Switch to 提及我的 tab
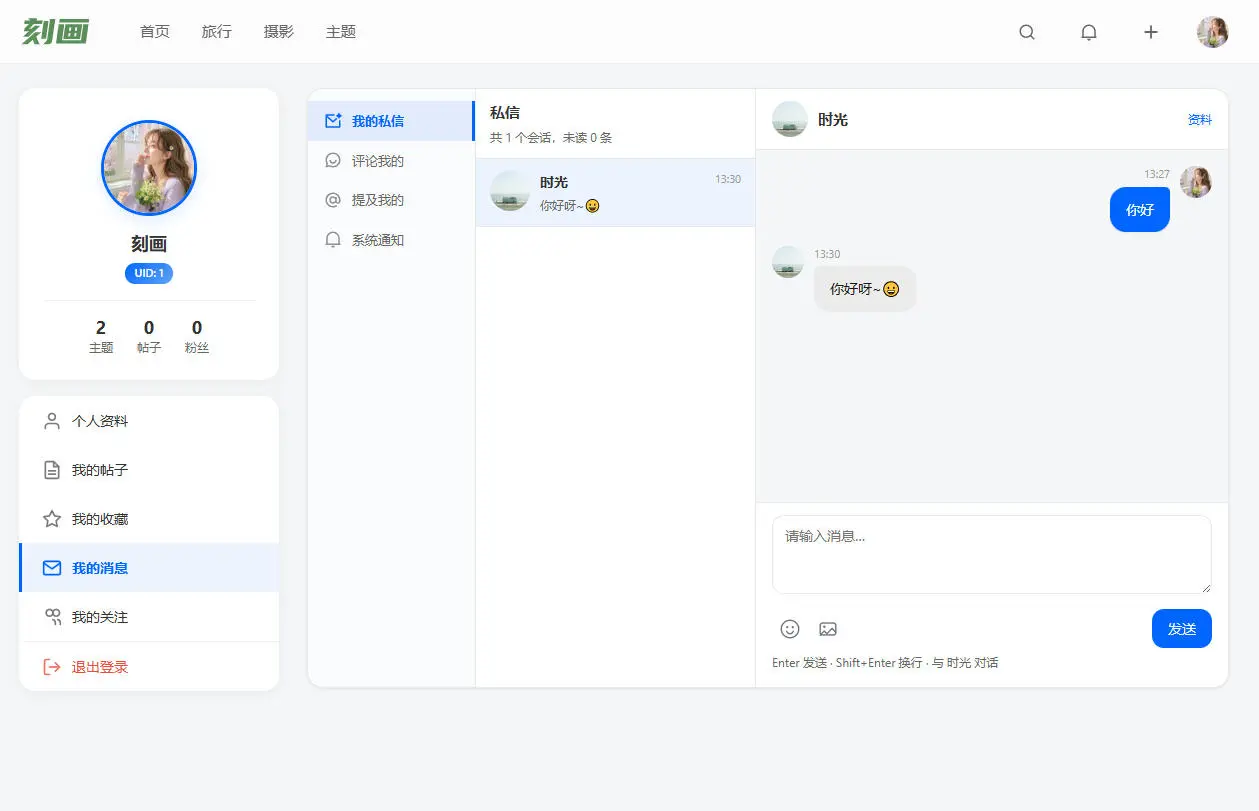The height and width of the screenshot is (811, 1259). click(391, 200)
